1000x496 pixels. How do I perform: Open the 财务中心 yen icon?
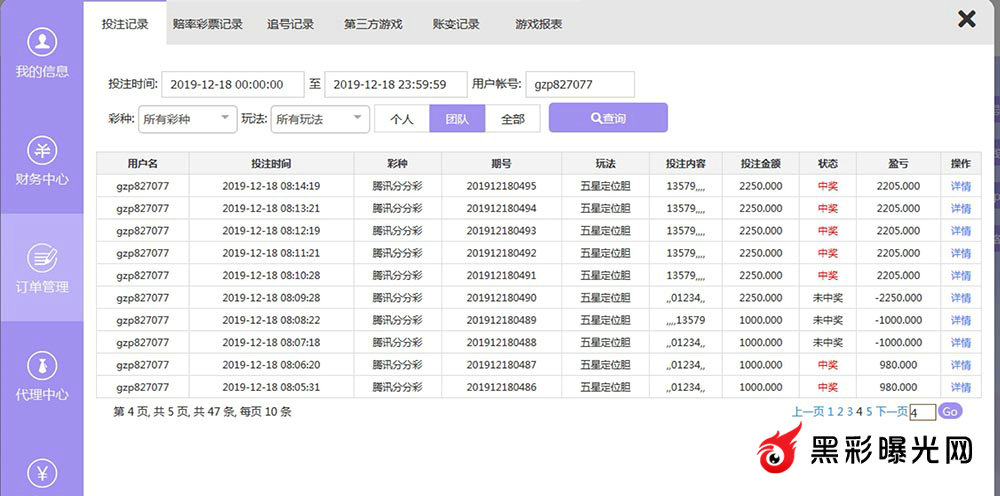(x=41, y=151)
